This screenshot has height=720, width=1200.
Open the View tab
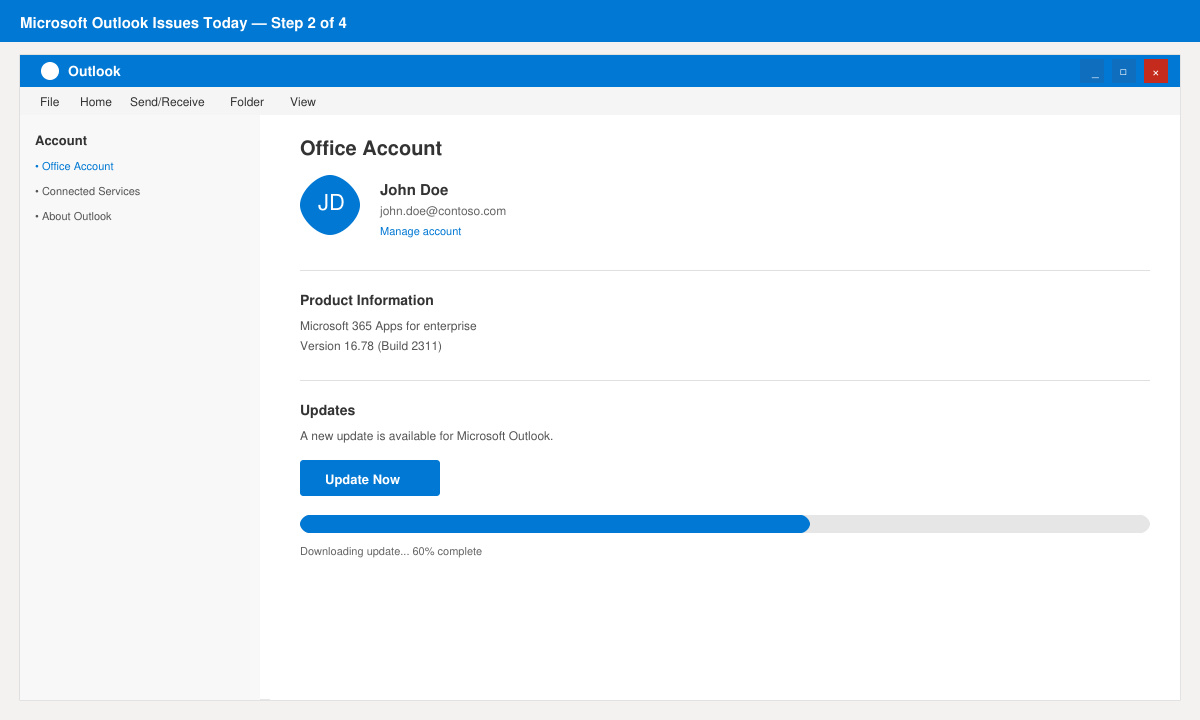tap(303, 102)
